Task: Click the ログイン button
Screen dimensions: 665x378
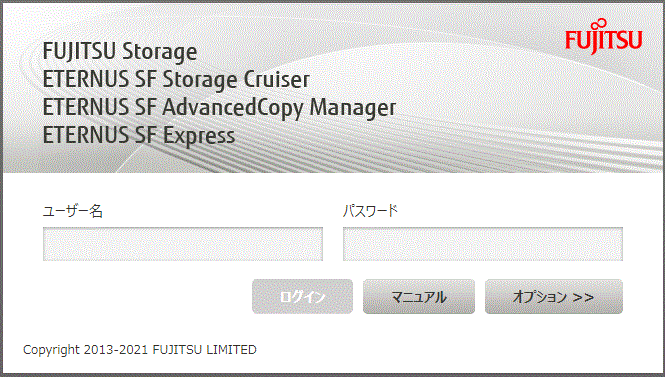Action: [x=302, y=297]
